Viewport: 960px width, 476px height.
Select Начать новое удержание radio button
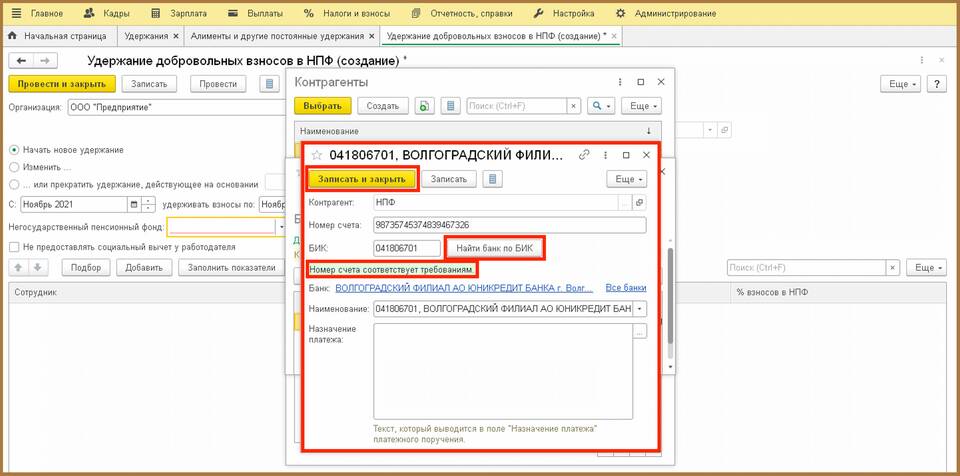[13, 149]
